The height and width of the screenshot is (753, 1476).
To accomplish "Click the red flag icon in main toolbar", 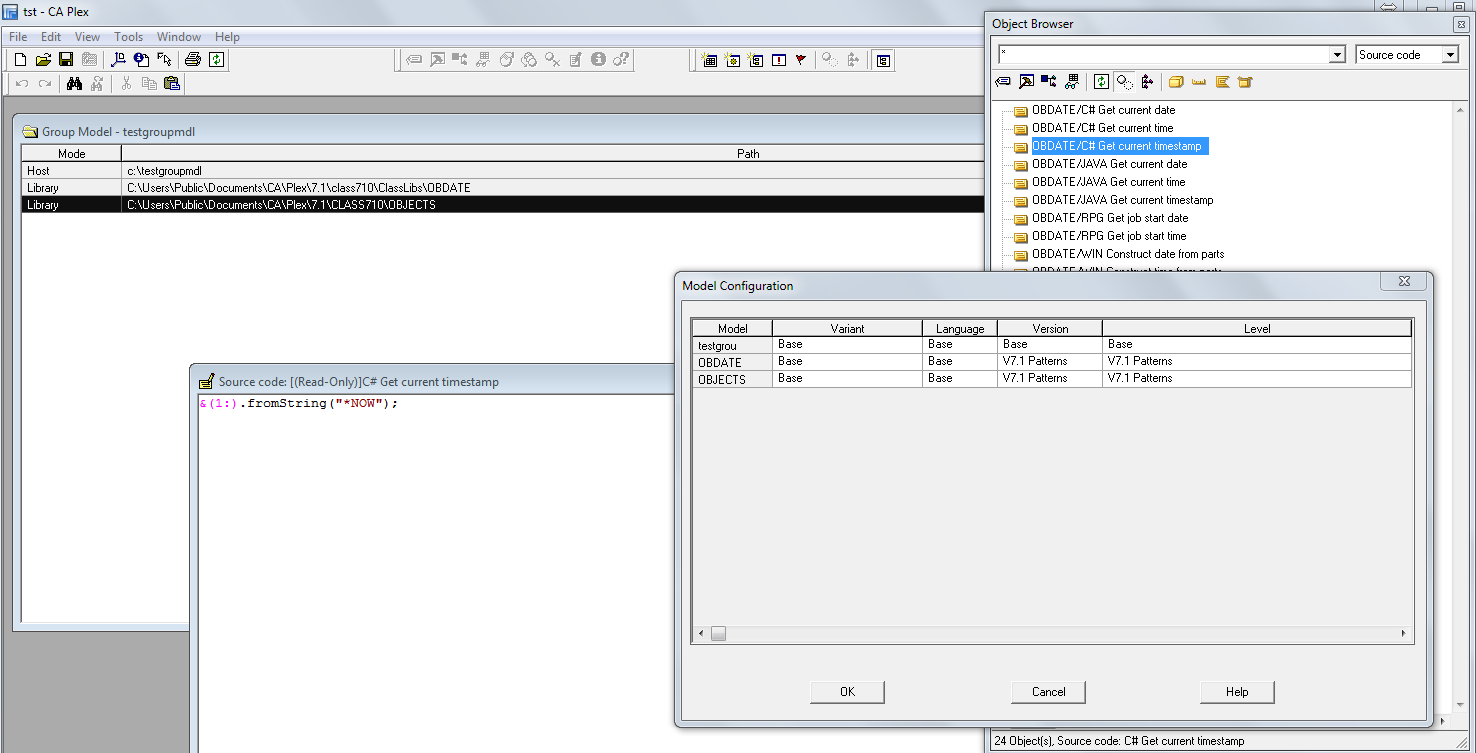I will (801, 60).
